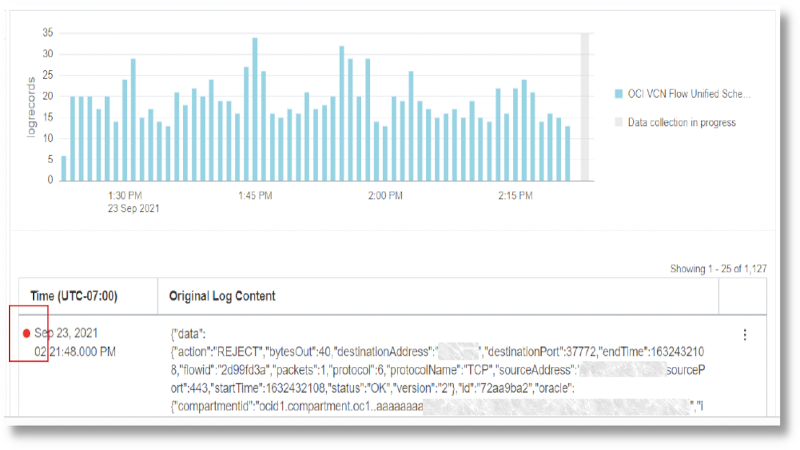The height and width of the screenshot is (450, 800).
Task: Open the three-dot menu for the log row
Action: [x=741, y=335]
